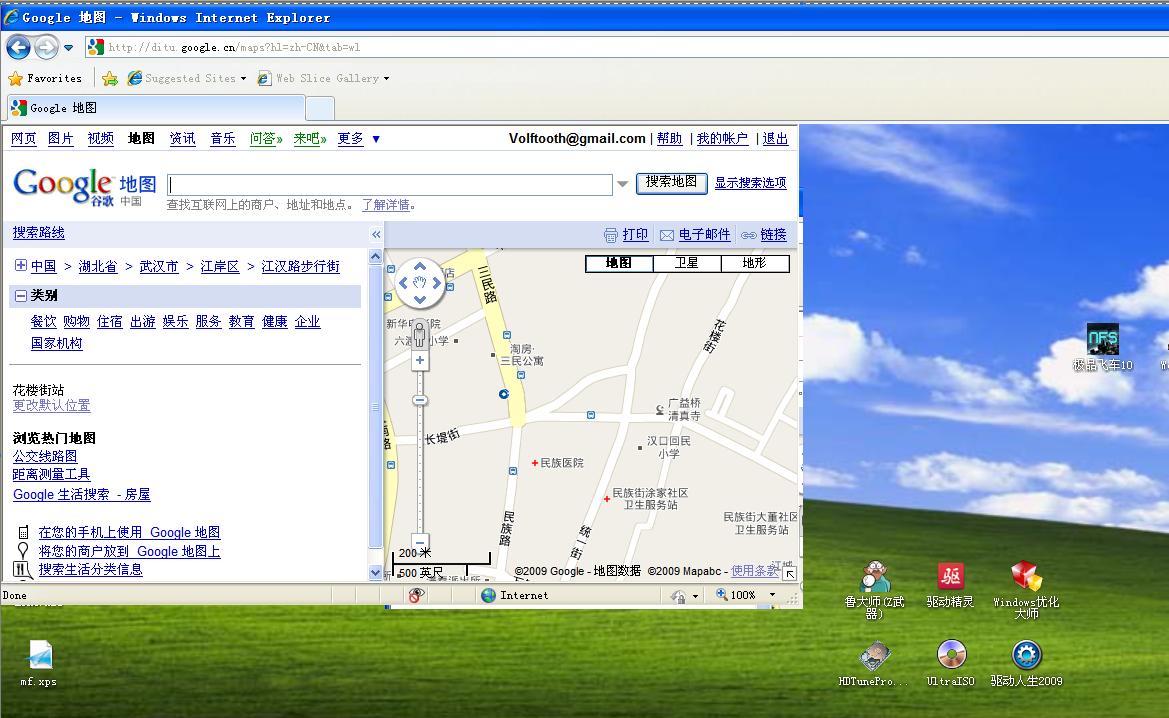The width and height of the screenshot is (1169, 718).
Task: Open Web Slice Gallery dropdown
Action: pyautogui.click(x=324, y=78)
